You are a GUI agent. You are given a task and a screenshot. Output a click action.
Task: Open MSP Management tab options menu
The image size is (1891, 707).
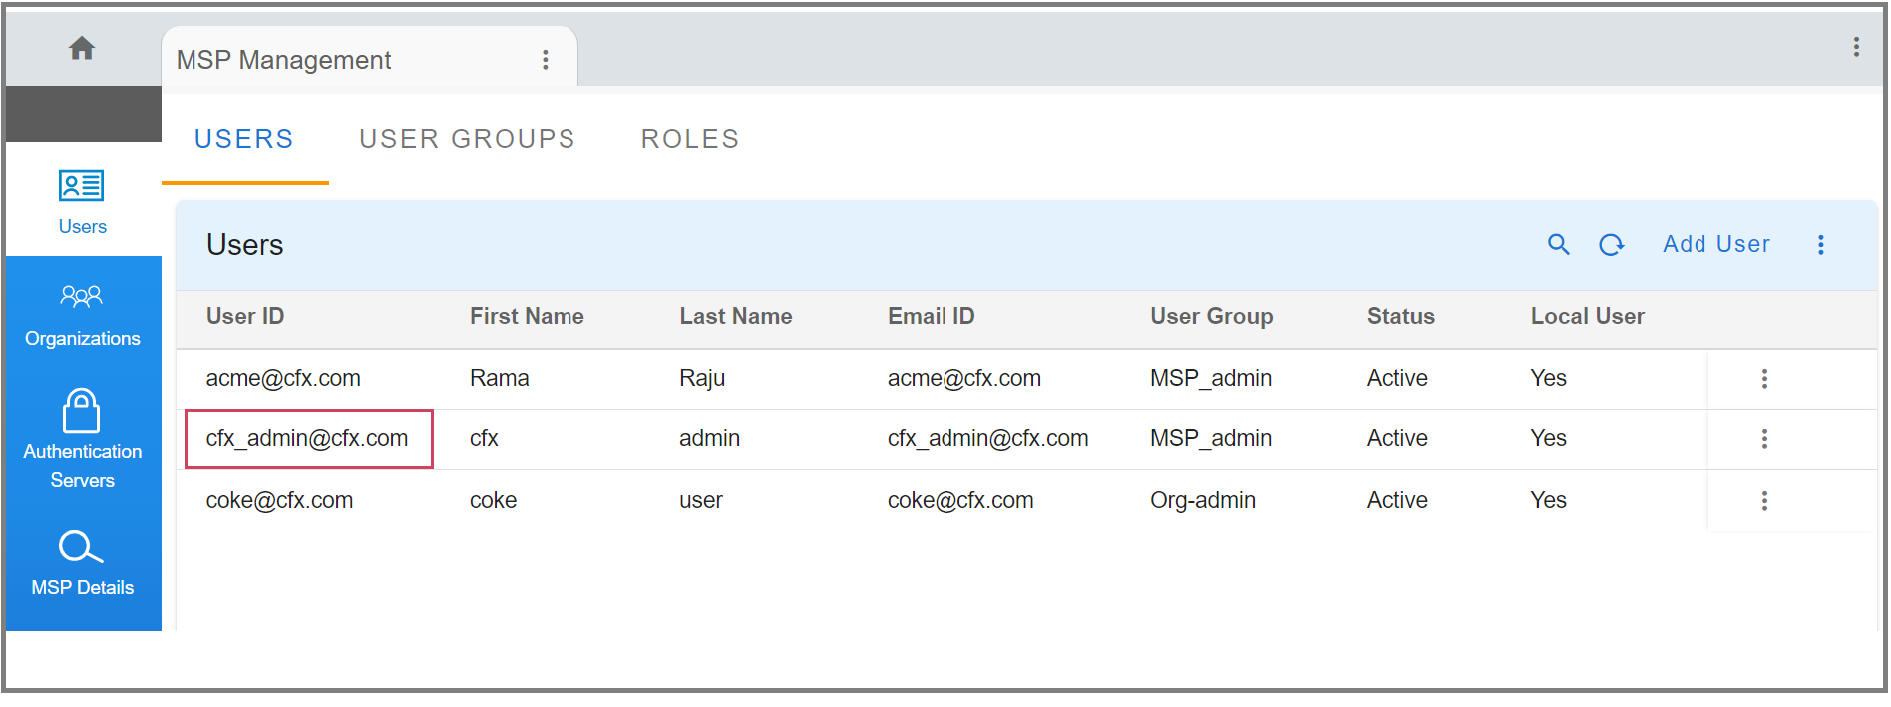[546, 60]
